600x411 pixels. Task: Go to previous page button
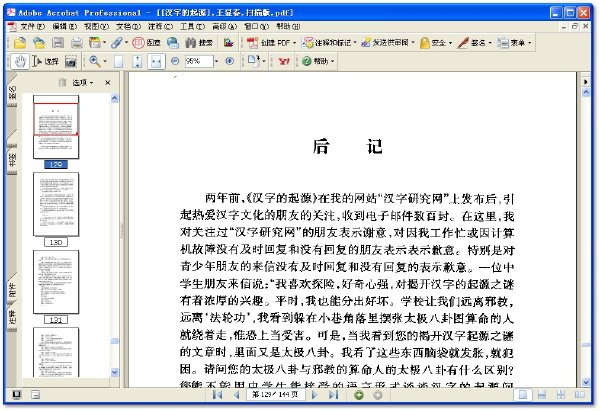(x=237, y=395)
